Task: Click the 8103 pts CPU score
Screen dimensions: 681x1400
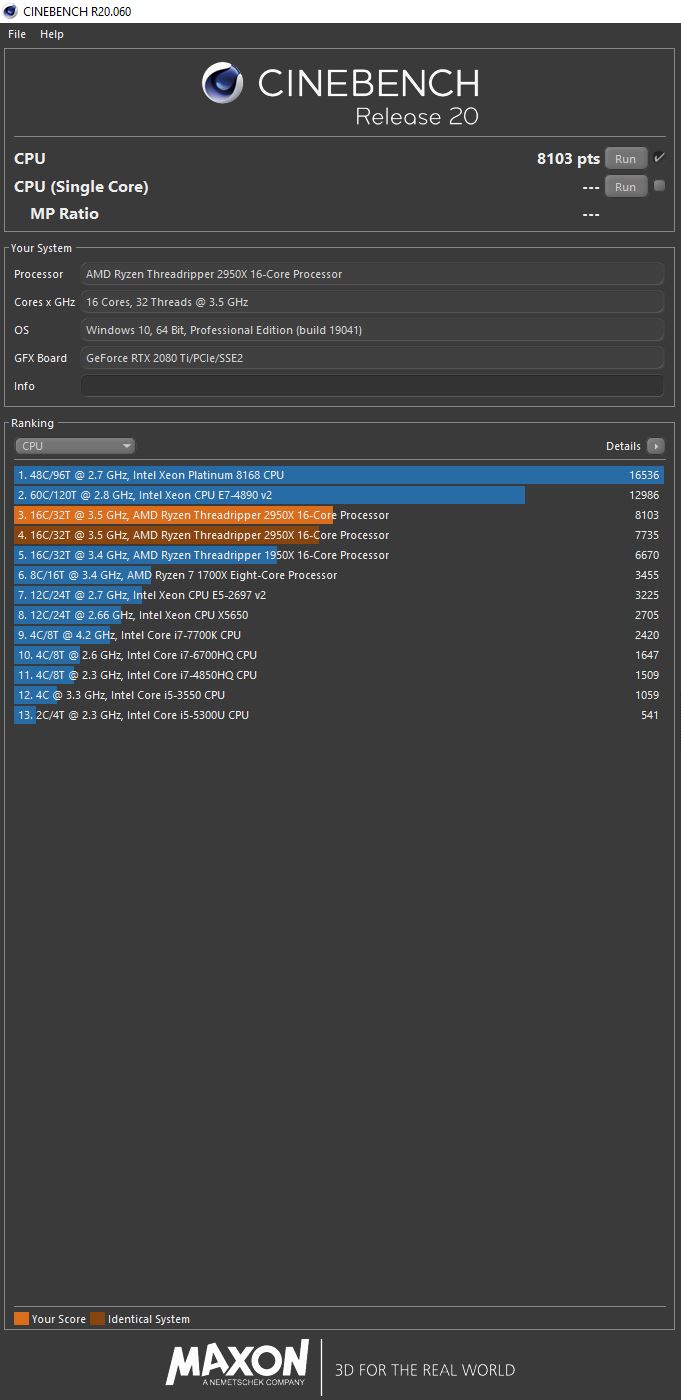Action: (x=568, y=158)
